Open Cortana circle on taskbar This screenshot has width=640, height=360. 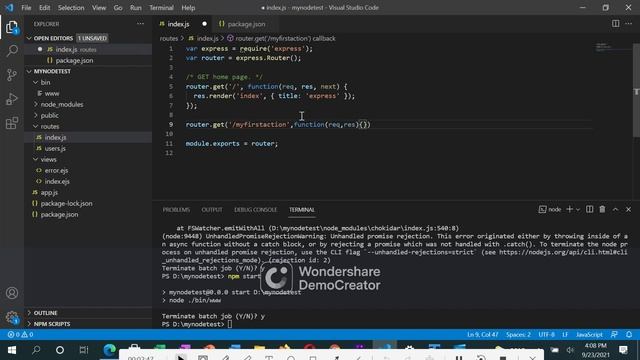[60, 350]
